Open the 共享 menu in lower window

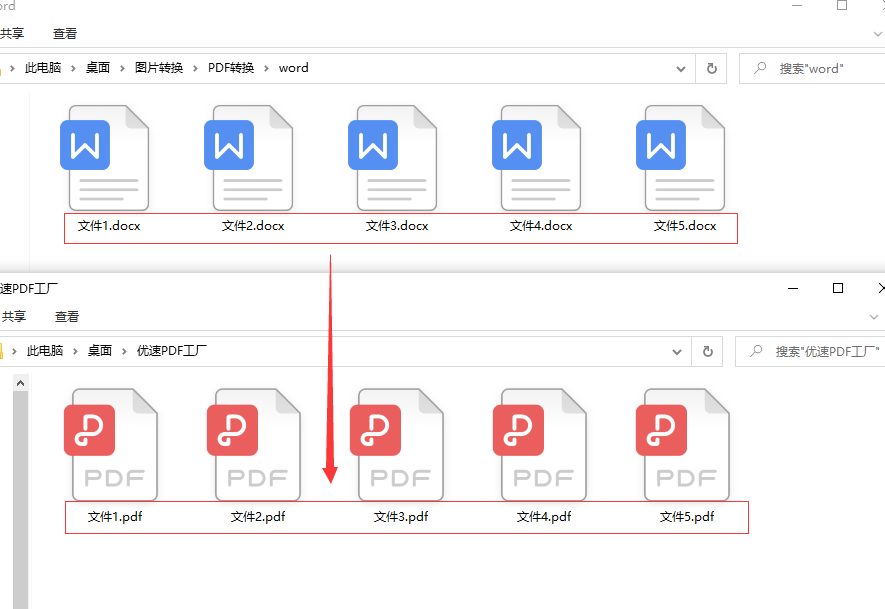[x=14, y=316]
